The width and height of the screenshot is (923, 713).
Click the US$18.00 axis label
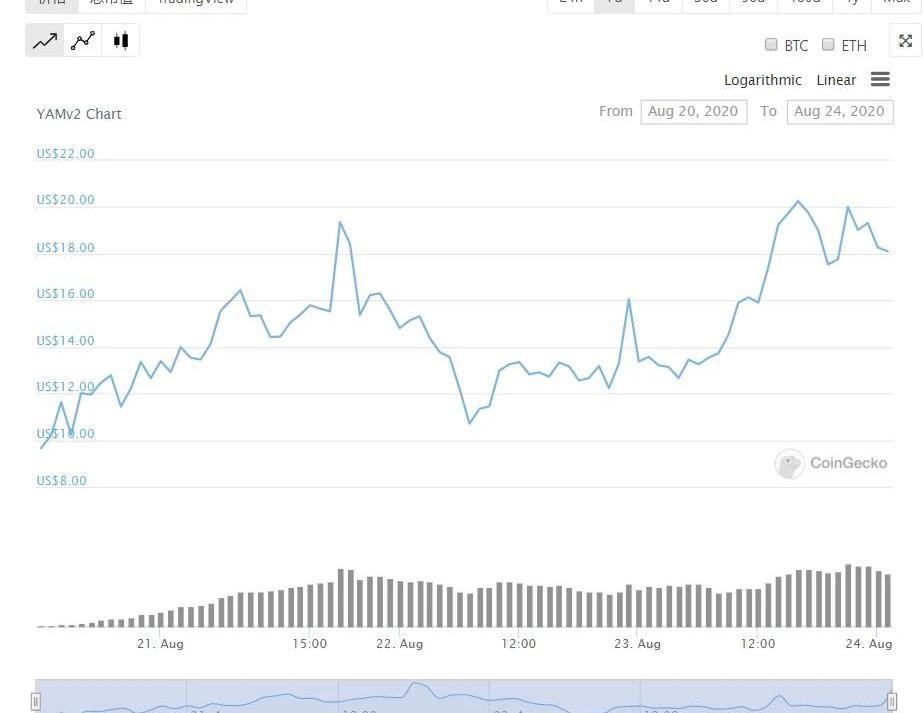point(65,248)
